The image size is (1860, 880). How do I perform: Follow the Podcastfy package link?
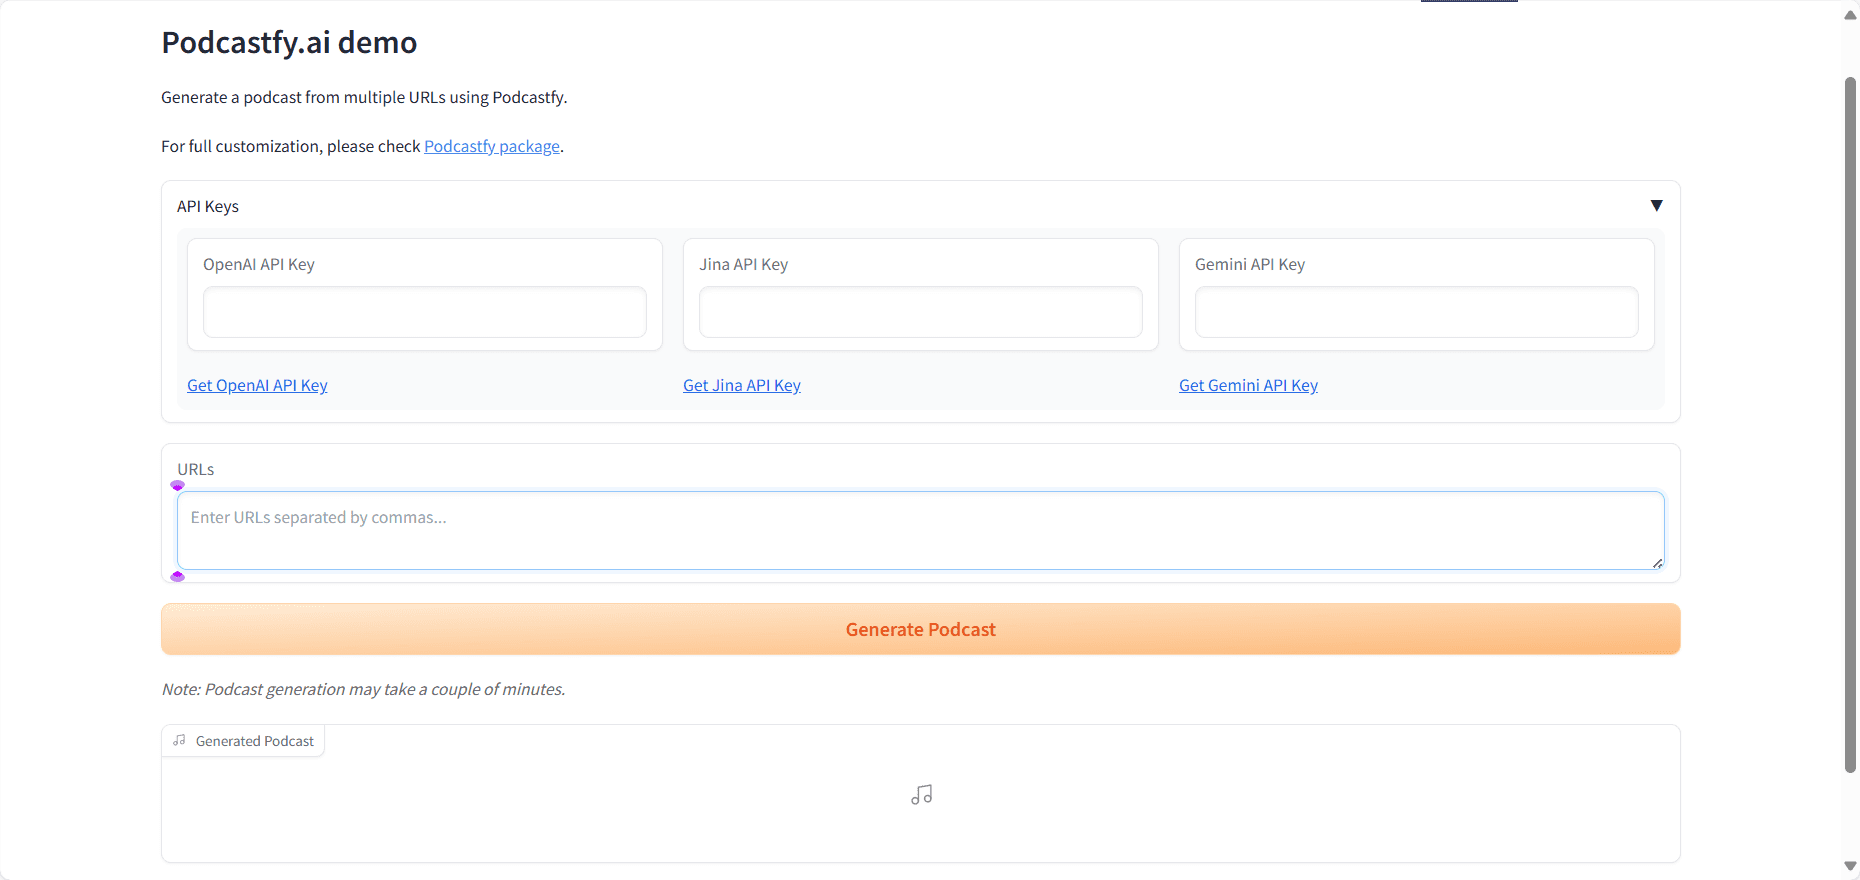tap(492, 146)
